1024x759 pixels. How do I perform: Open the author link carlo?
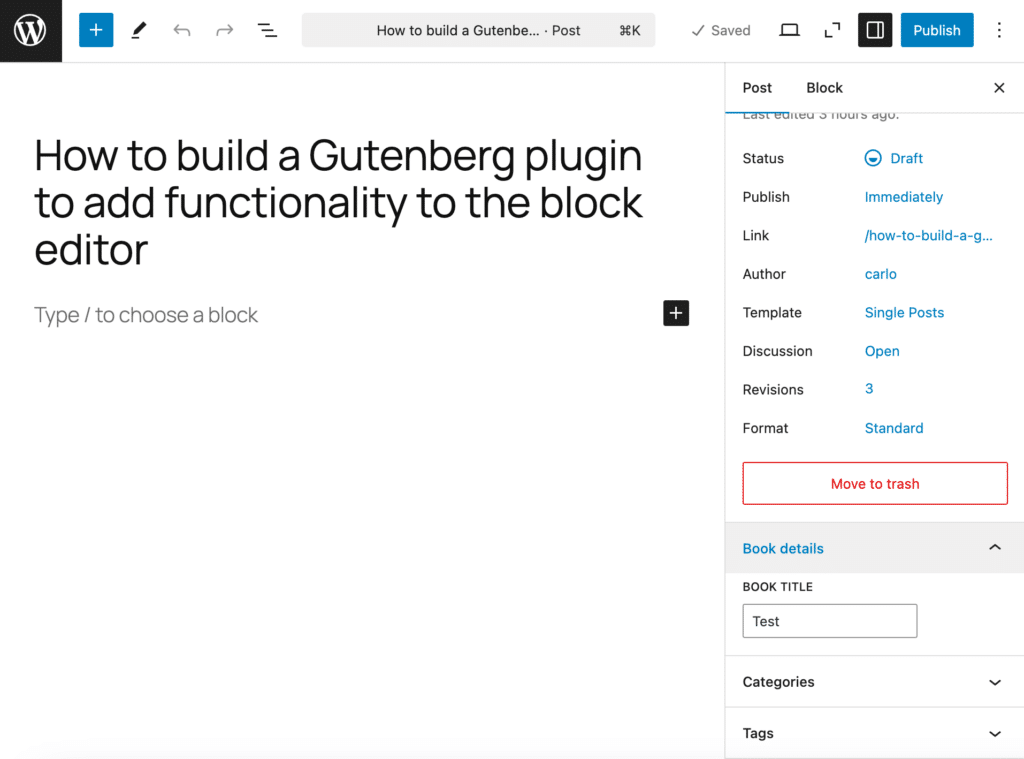pyautogui.click(x=880, y=274)
